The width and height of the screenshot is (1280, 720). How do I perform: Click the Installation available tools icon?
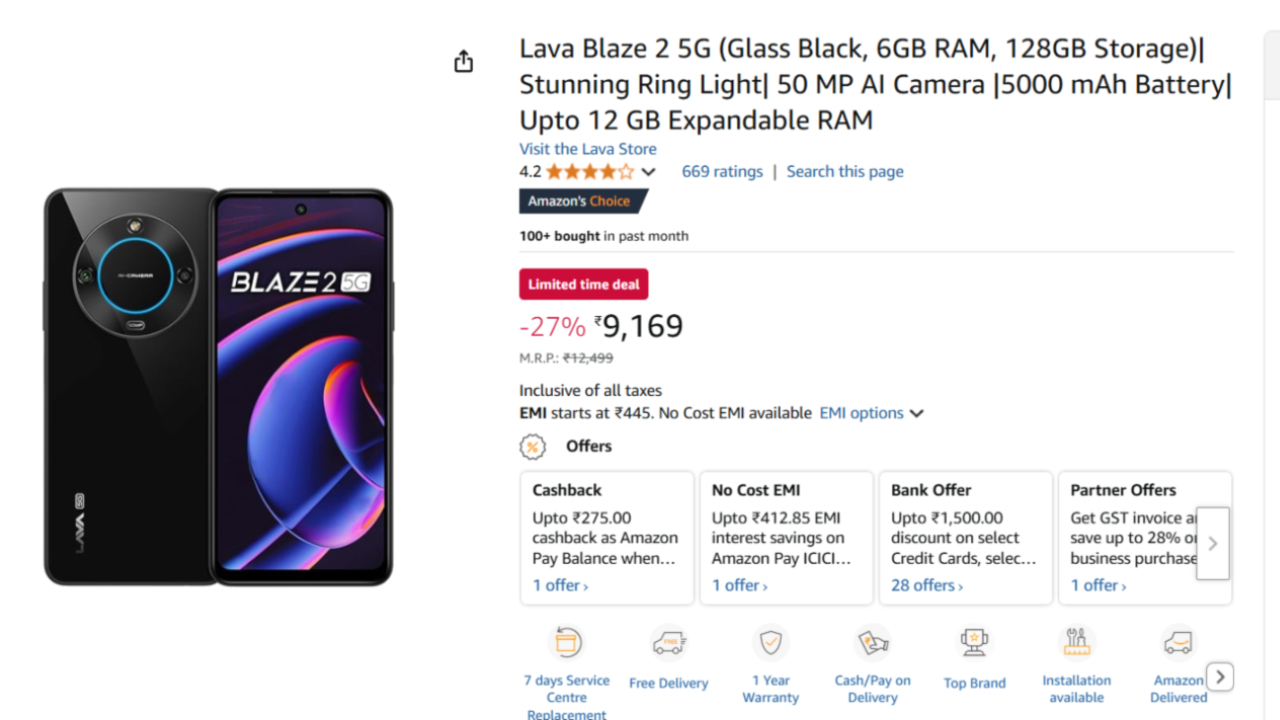(x=1076, y=642)
